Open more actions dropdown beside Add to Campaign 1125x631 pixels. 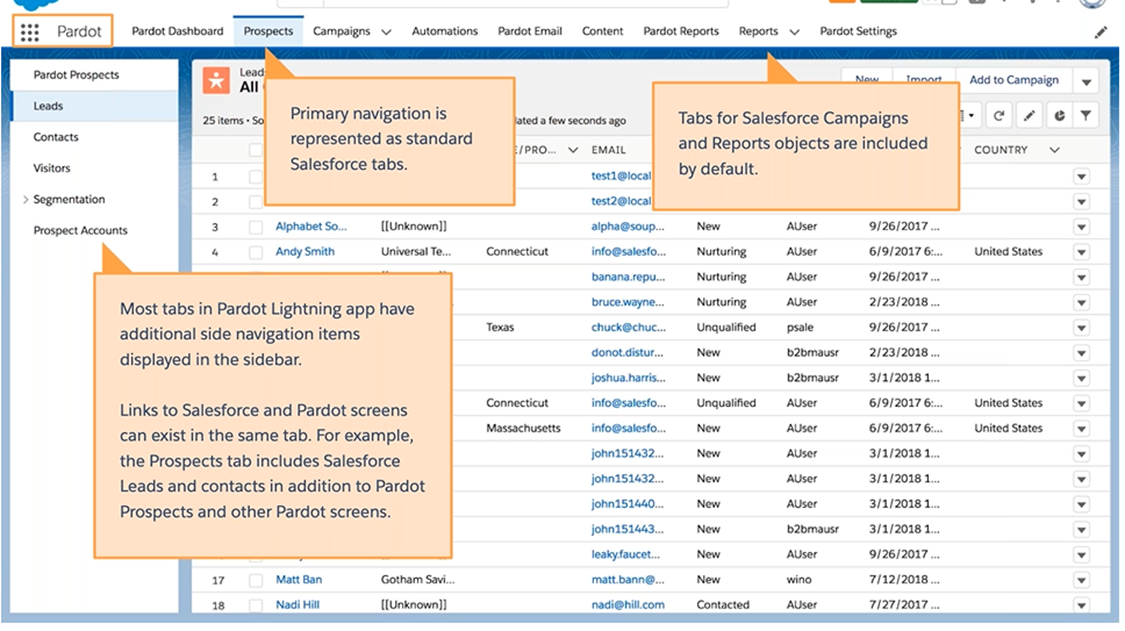pyautogui.click(x=1085, y=80)
